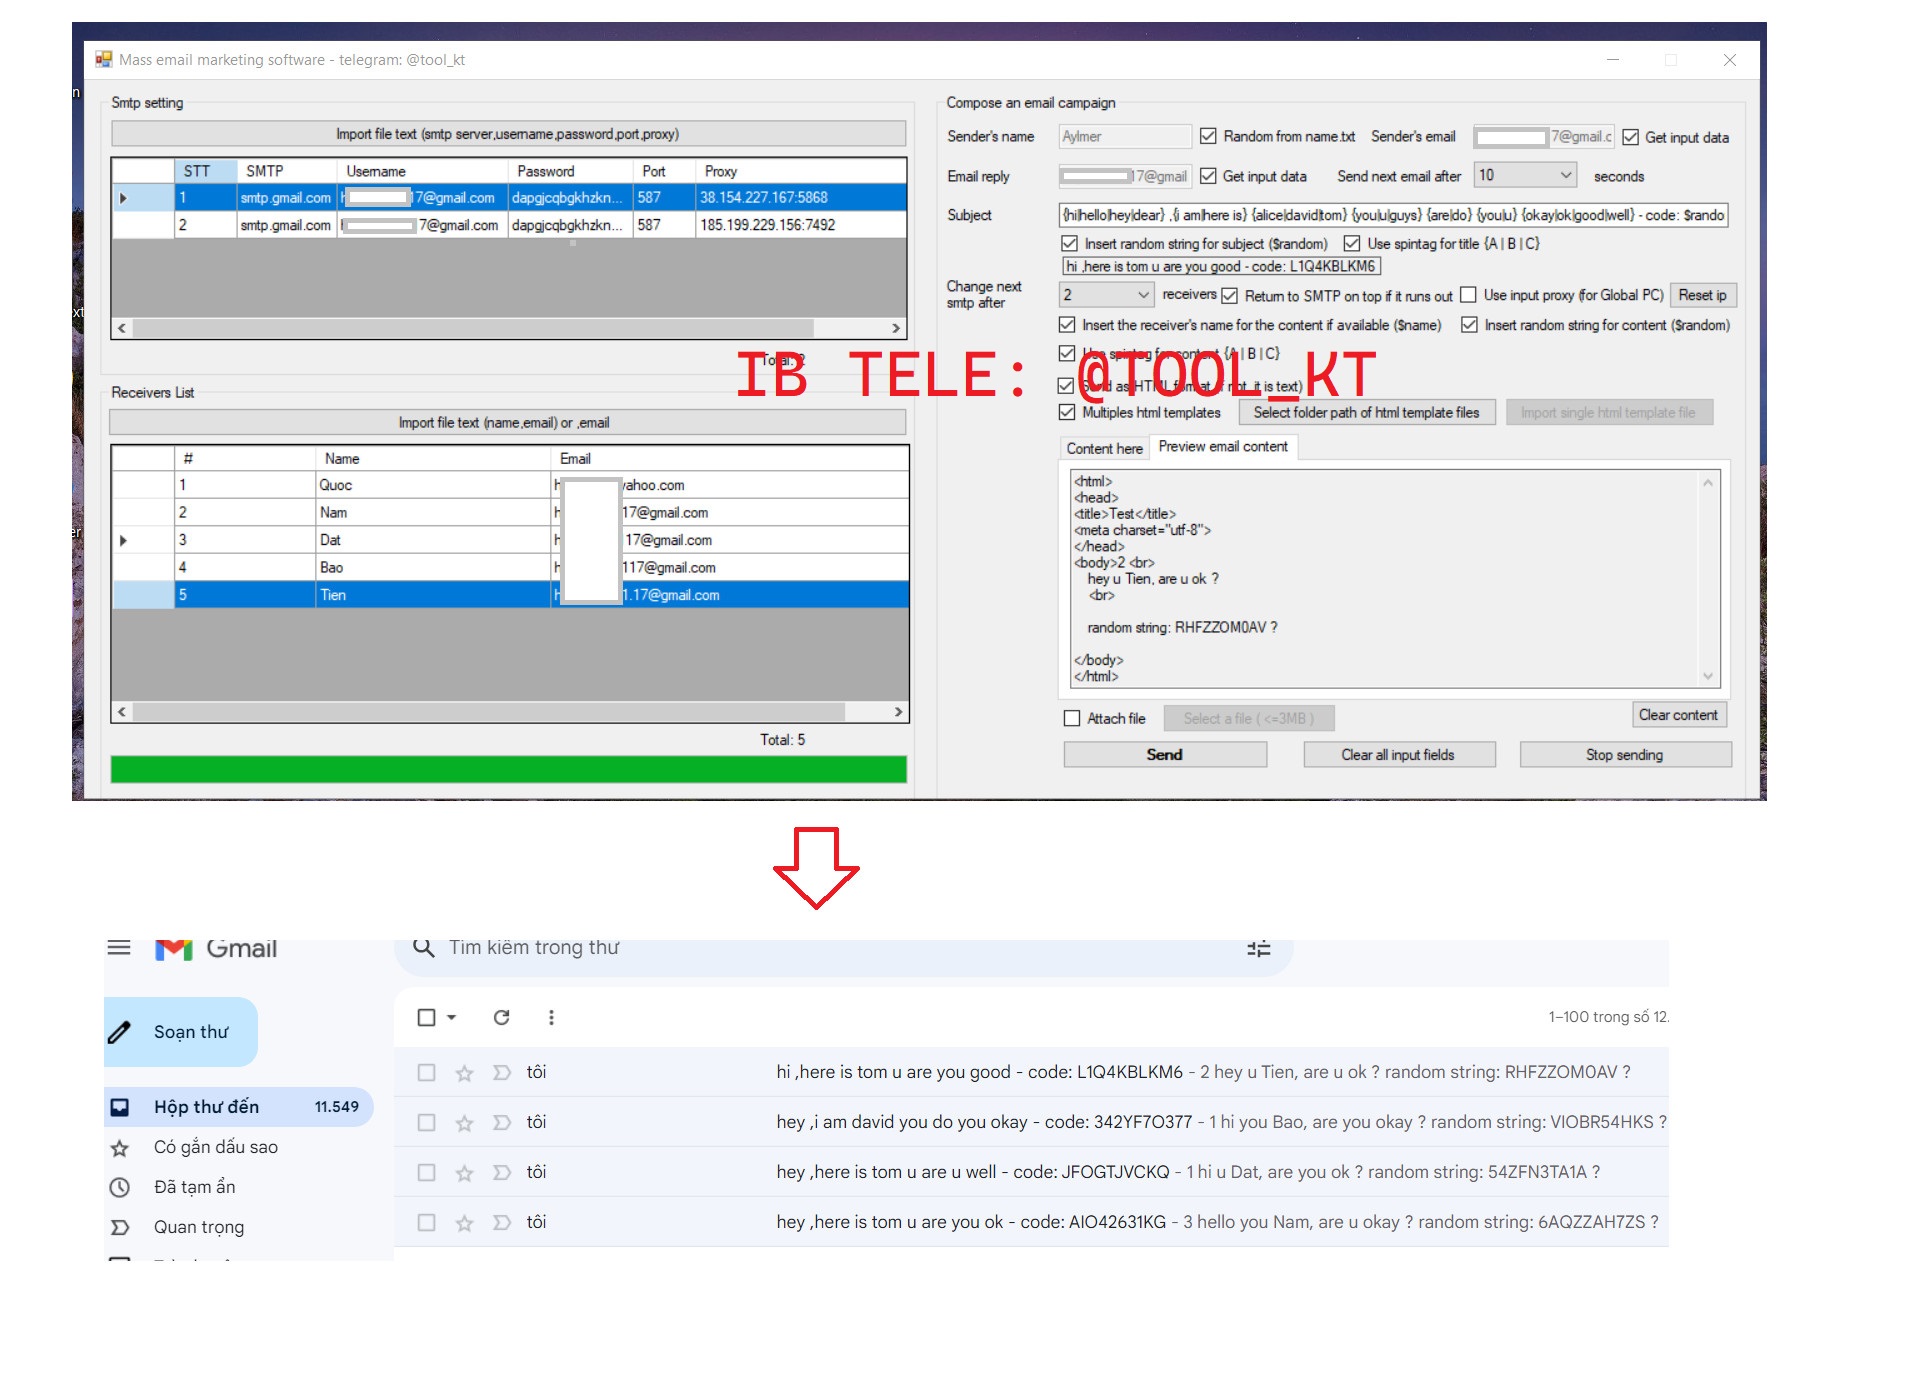Toggle Insert random string for content
The width and height of the screenshot is (1920, 1388).
coord(1469,325)
